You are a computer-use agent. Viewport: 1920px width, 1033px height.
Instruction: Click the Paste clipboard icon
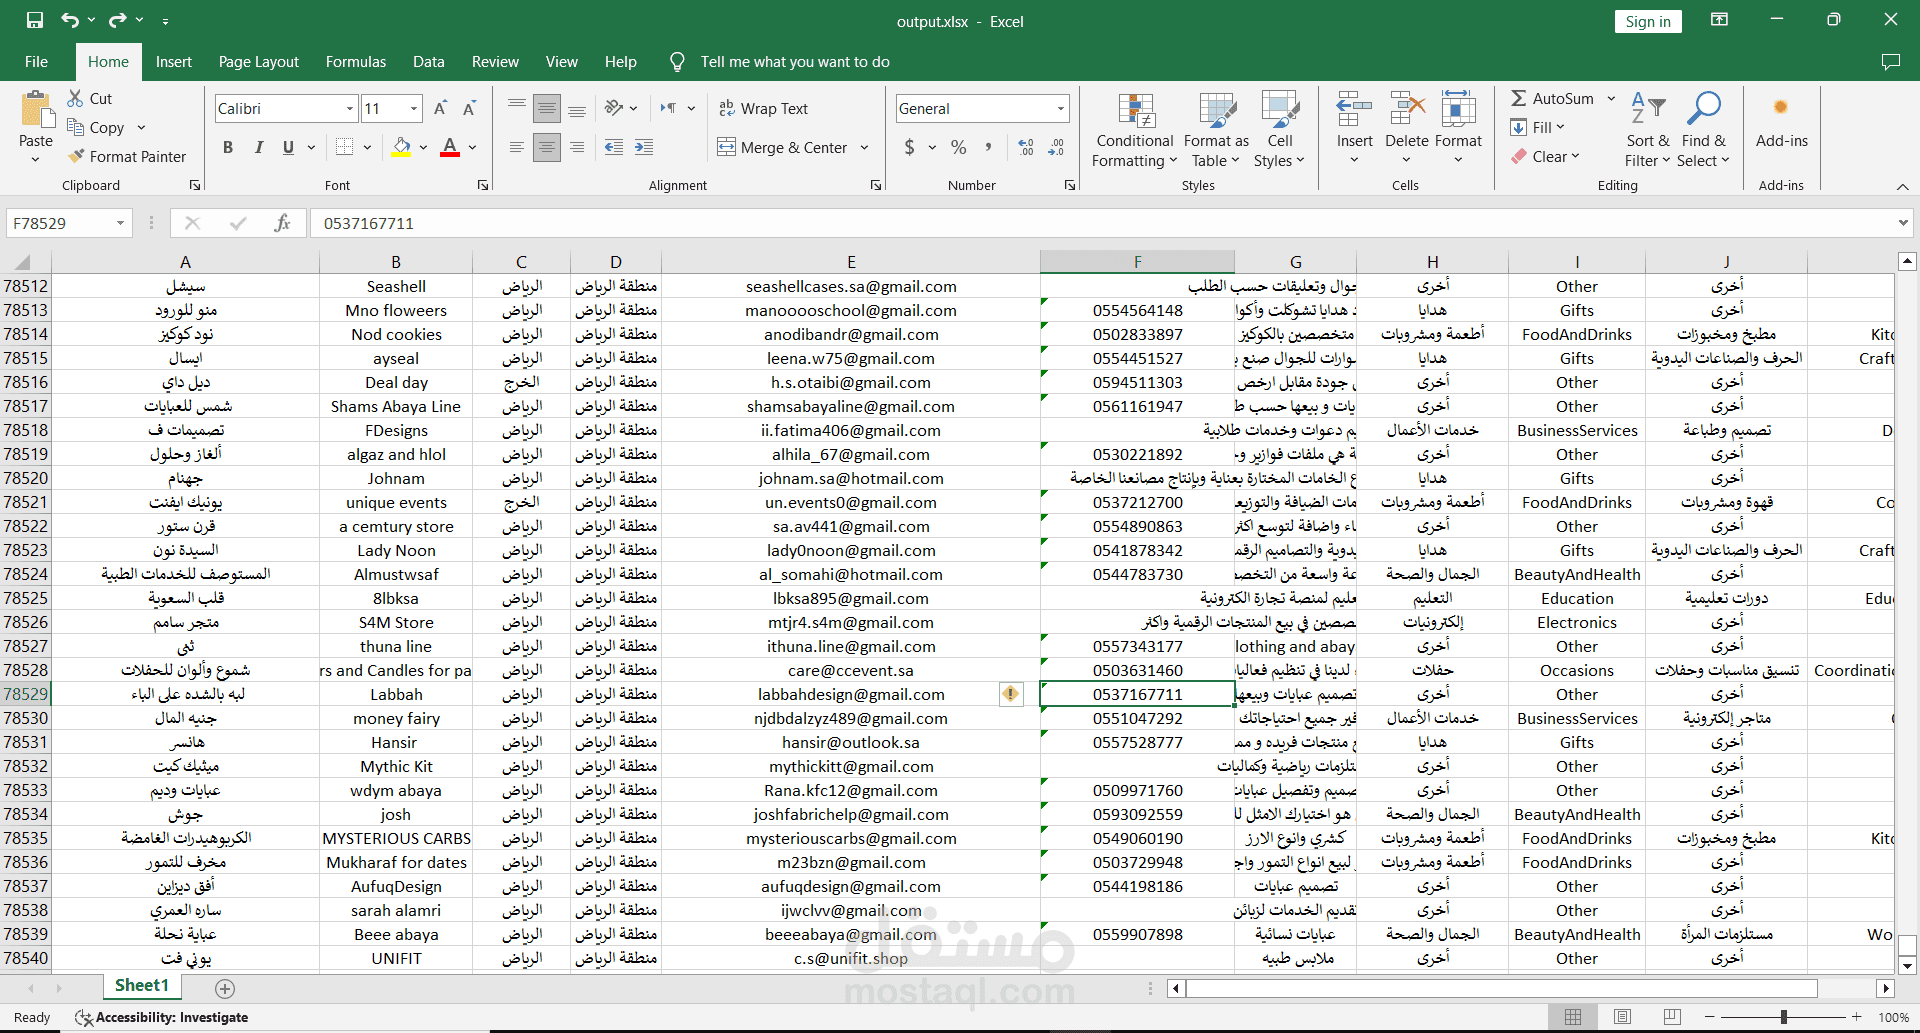pos(36,110)
